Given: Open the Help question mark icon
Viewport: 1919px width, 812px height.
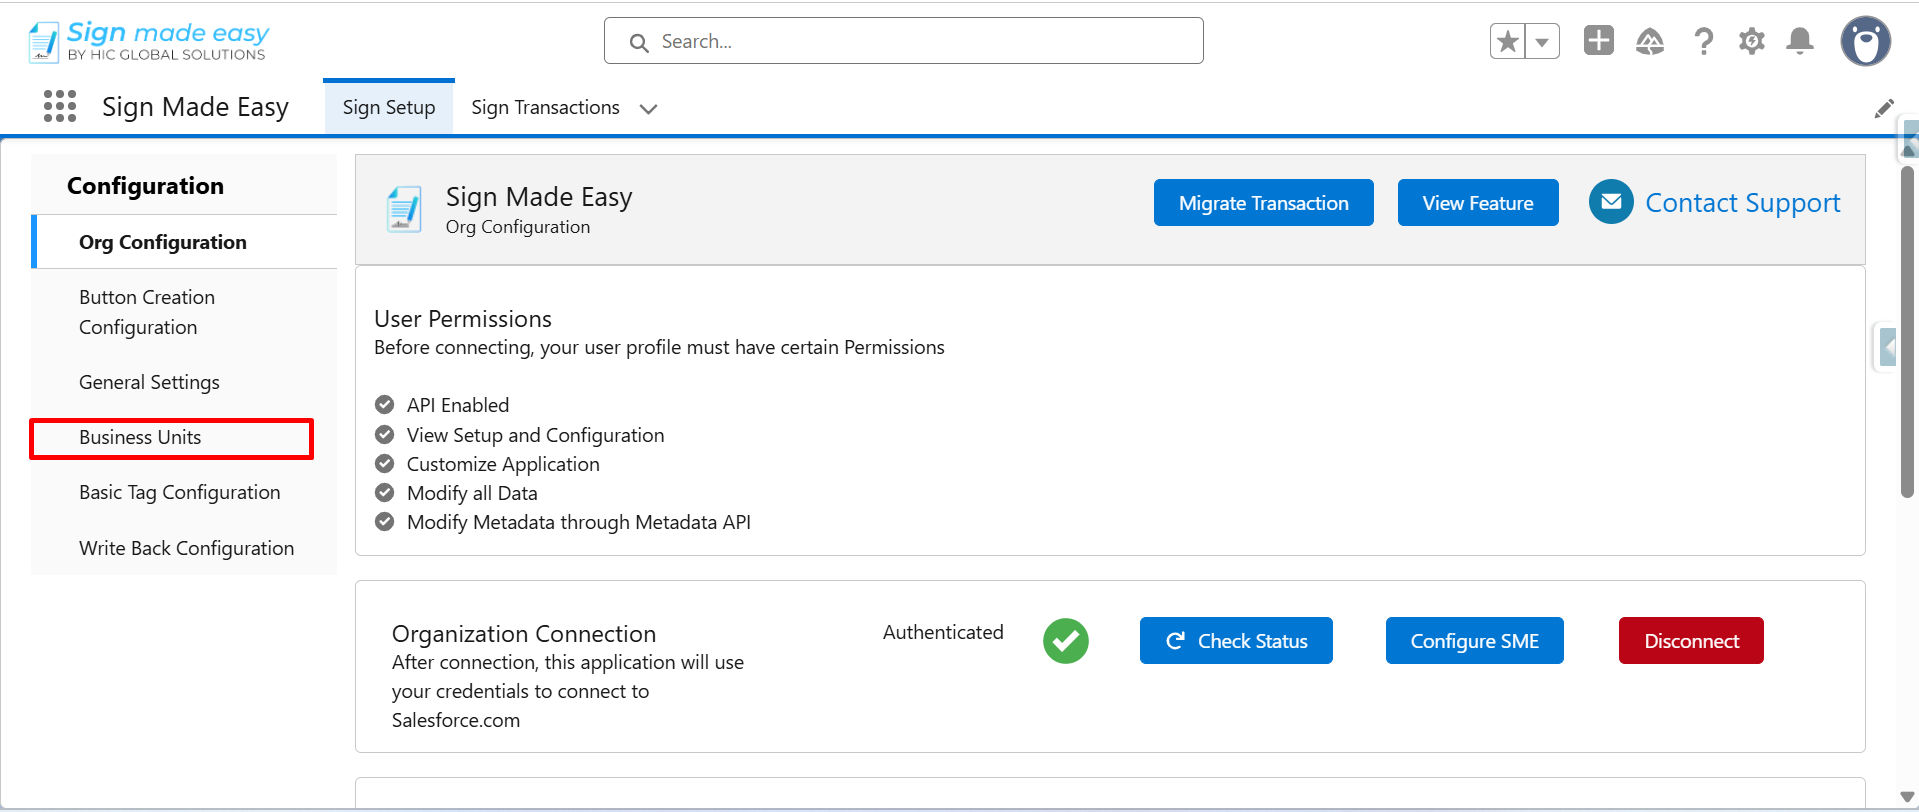Looking at the screenshot, I should tap(1703, 41).
